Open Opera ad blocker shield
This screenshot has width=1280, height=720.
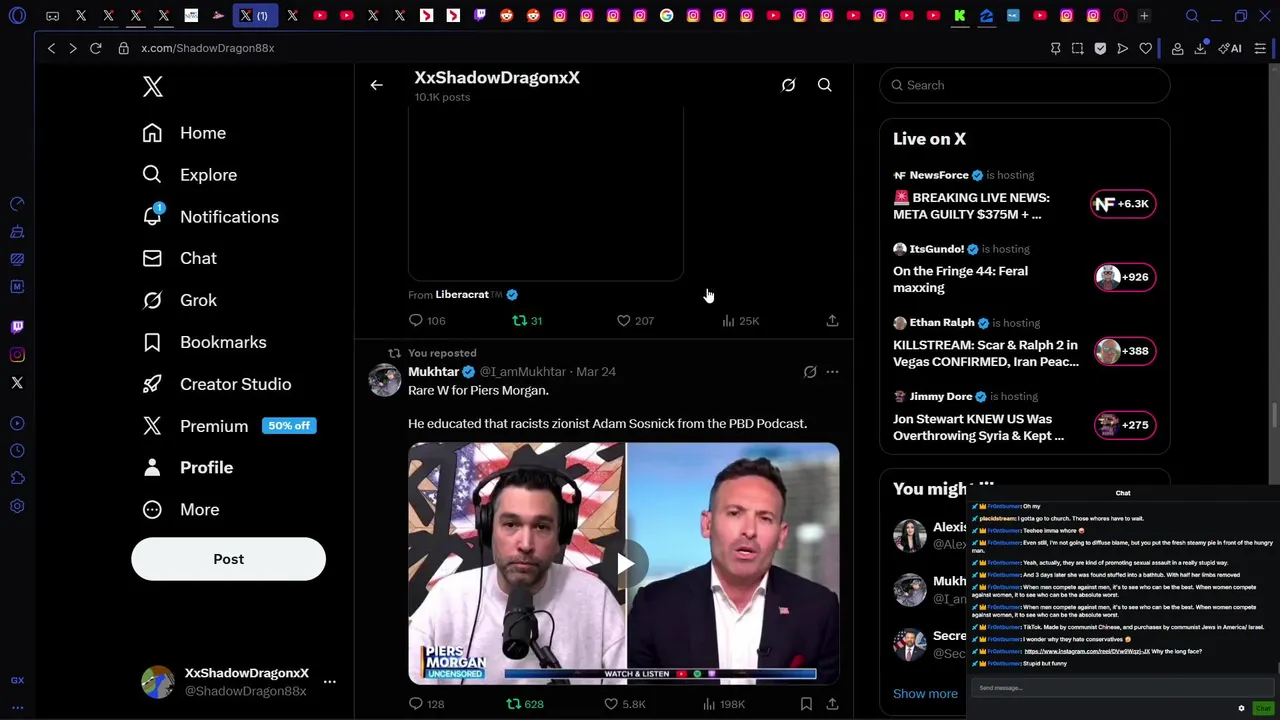1100,48
